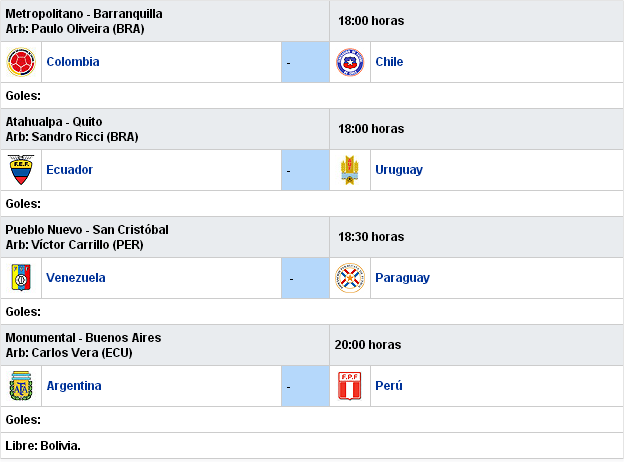Click the Colombia team crest icon

(x=21, y=62)
